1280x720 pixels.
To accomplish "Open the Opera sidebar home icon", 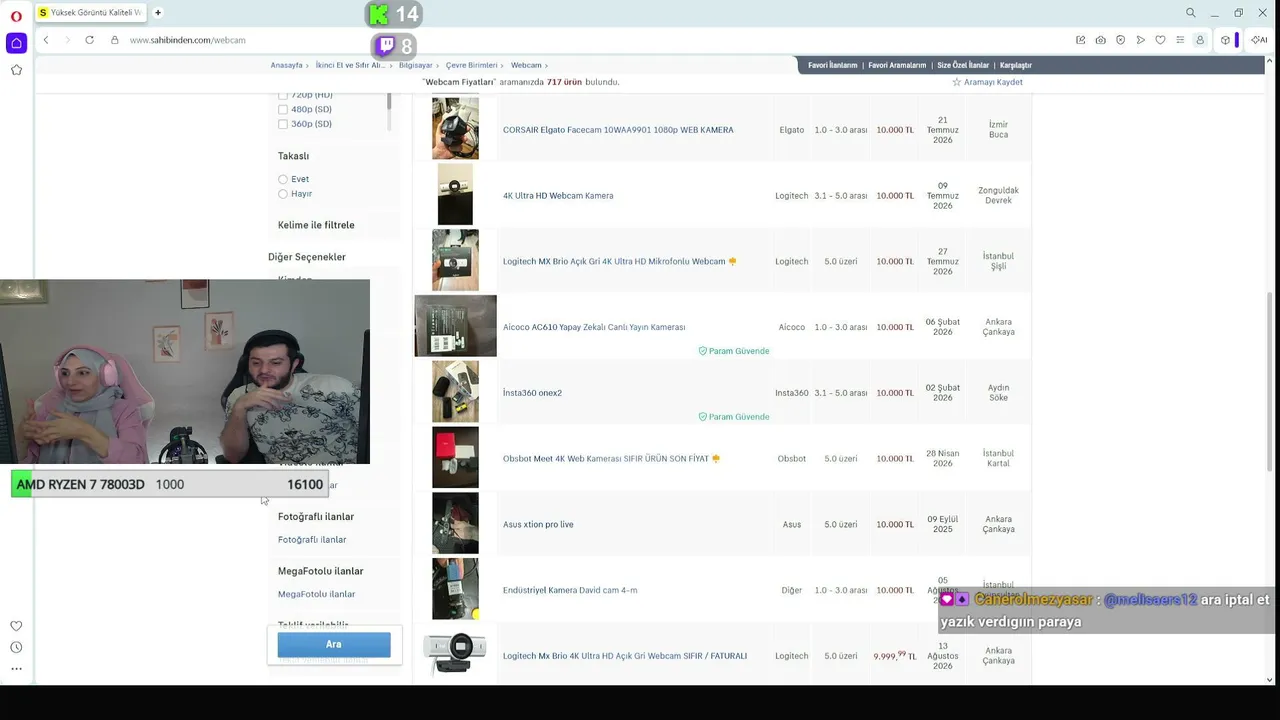I will point(16,43).
